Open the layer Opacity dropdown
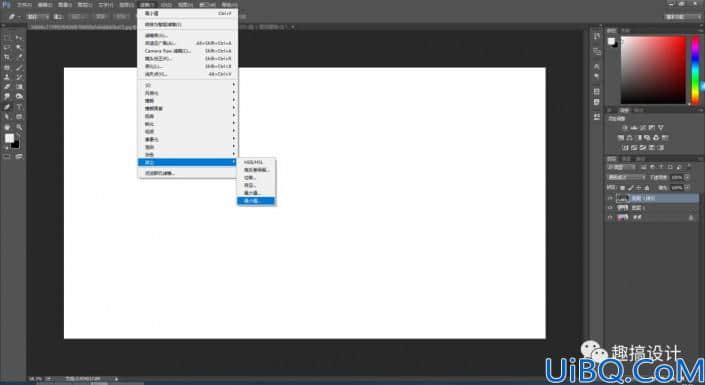705x385 pixels. 687,177
